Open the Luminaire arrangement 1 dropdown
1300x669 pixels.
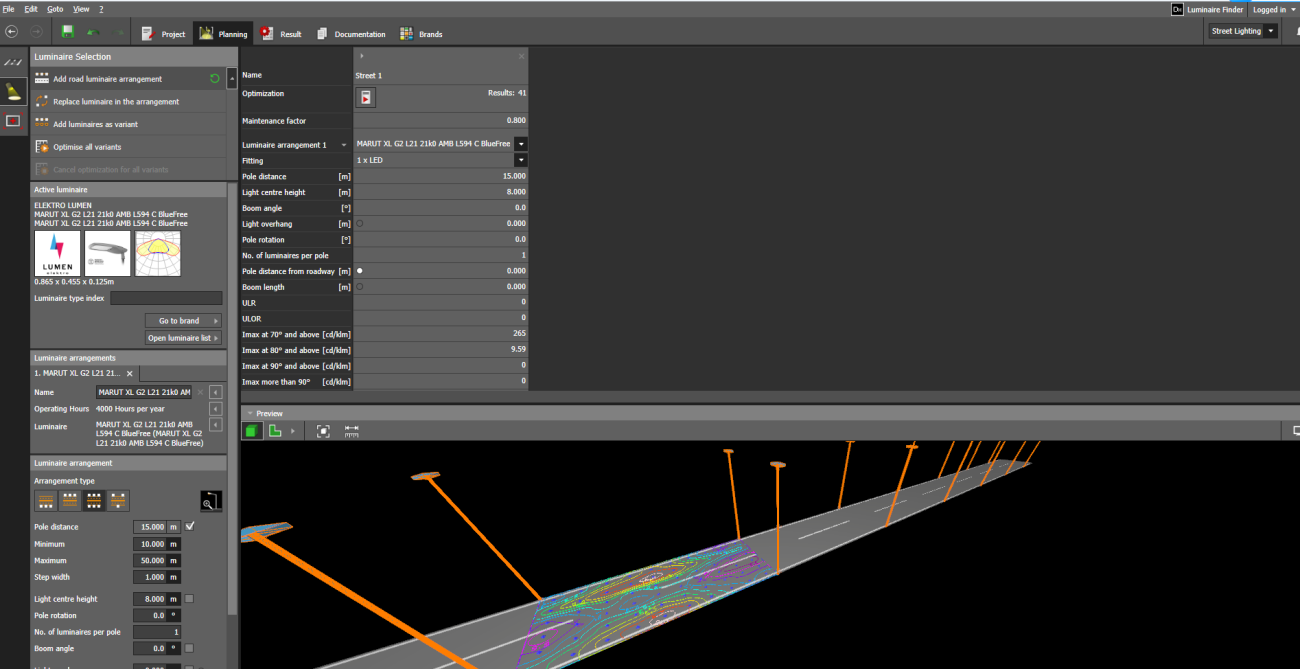pos(521,144)
